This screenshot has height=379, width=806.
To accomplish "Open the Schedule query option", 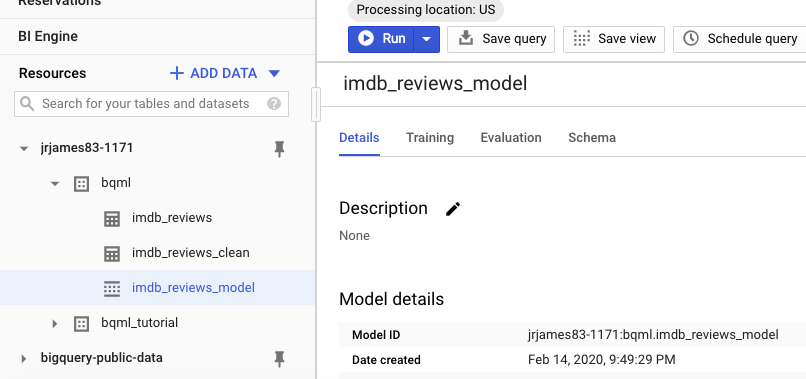I will [740, 39].
